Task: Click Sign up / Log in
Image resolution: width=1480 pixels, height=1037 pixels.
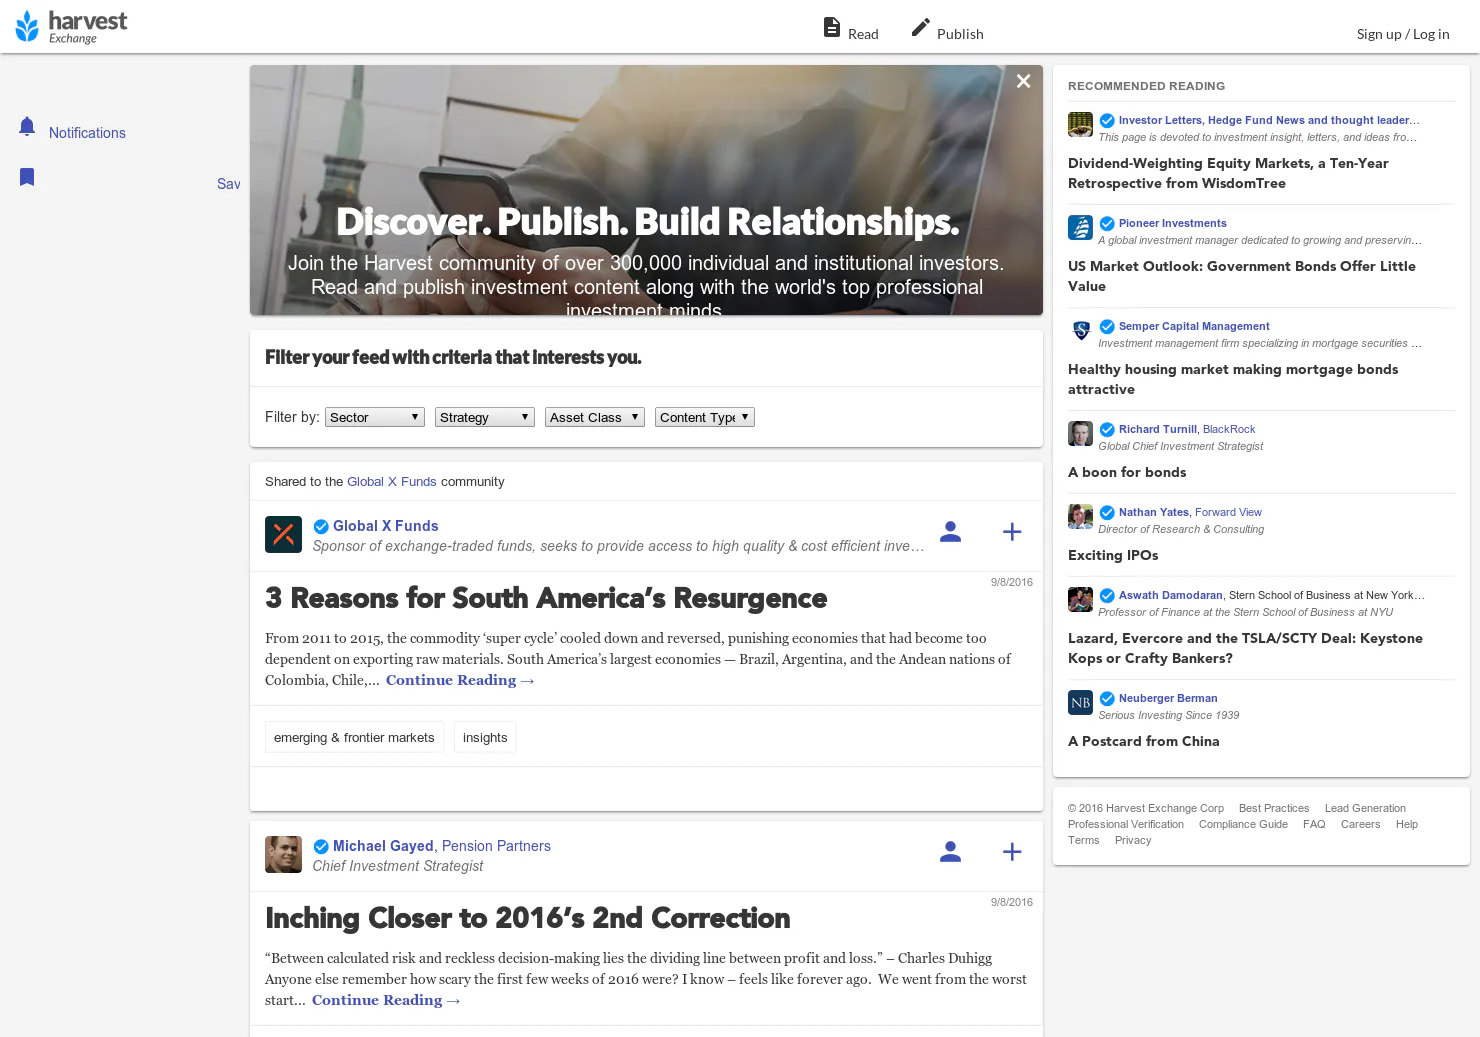Action: coord(1403,34)
